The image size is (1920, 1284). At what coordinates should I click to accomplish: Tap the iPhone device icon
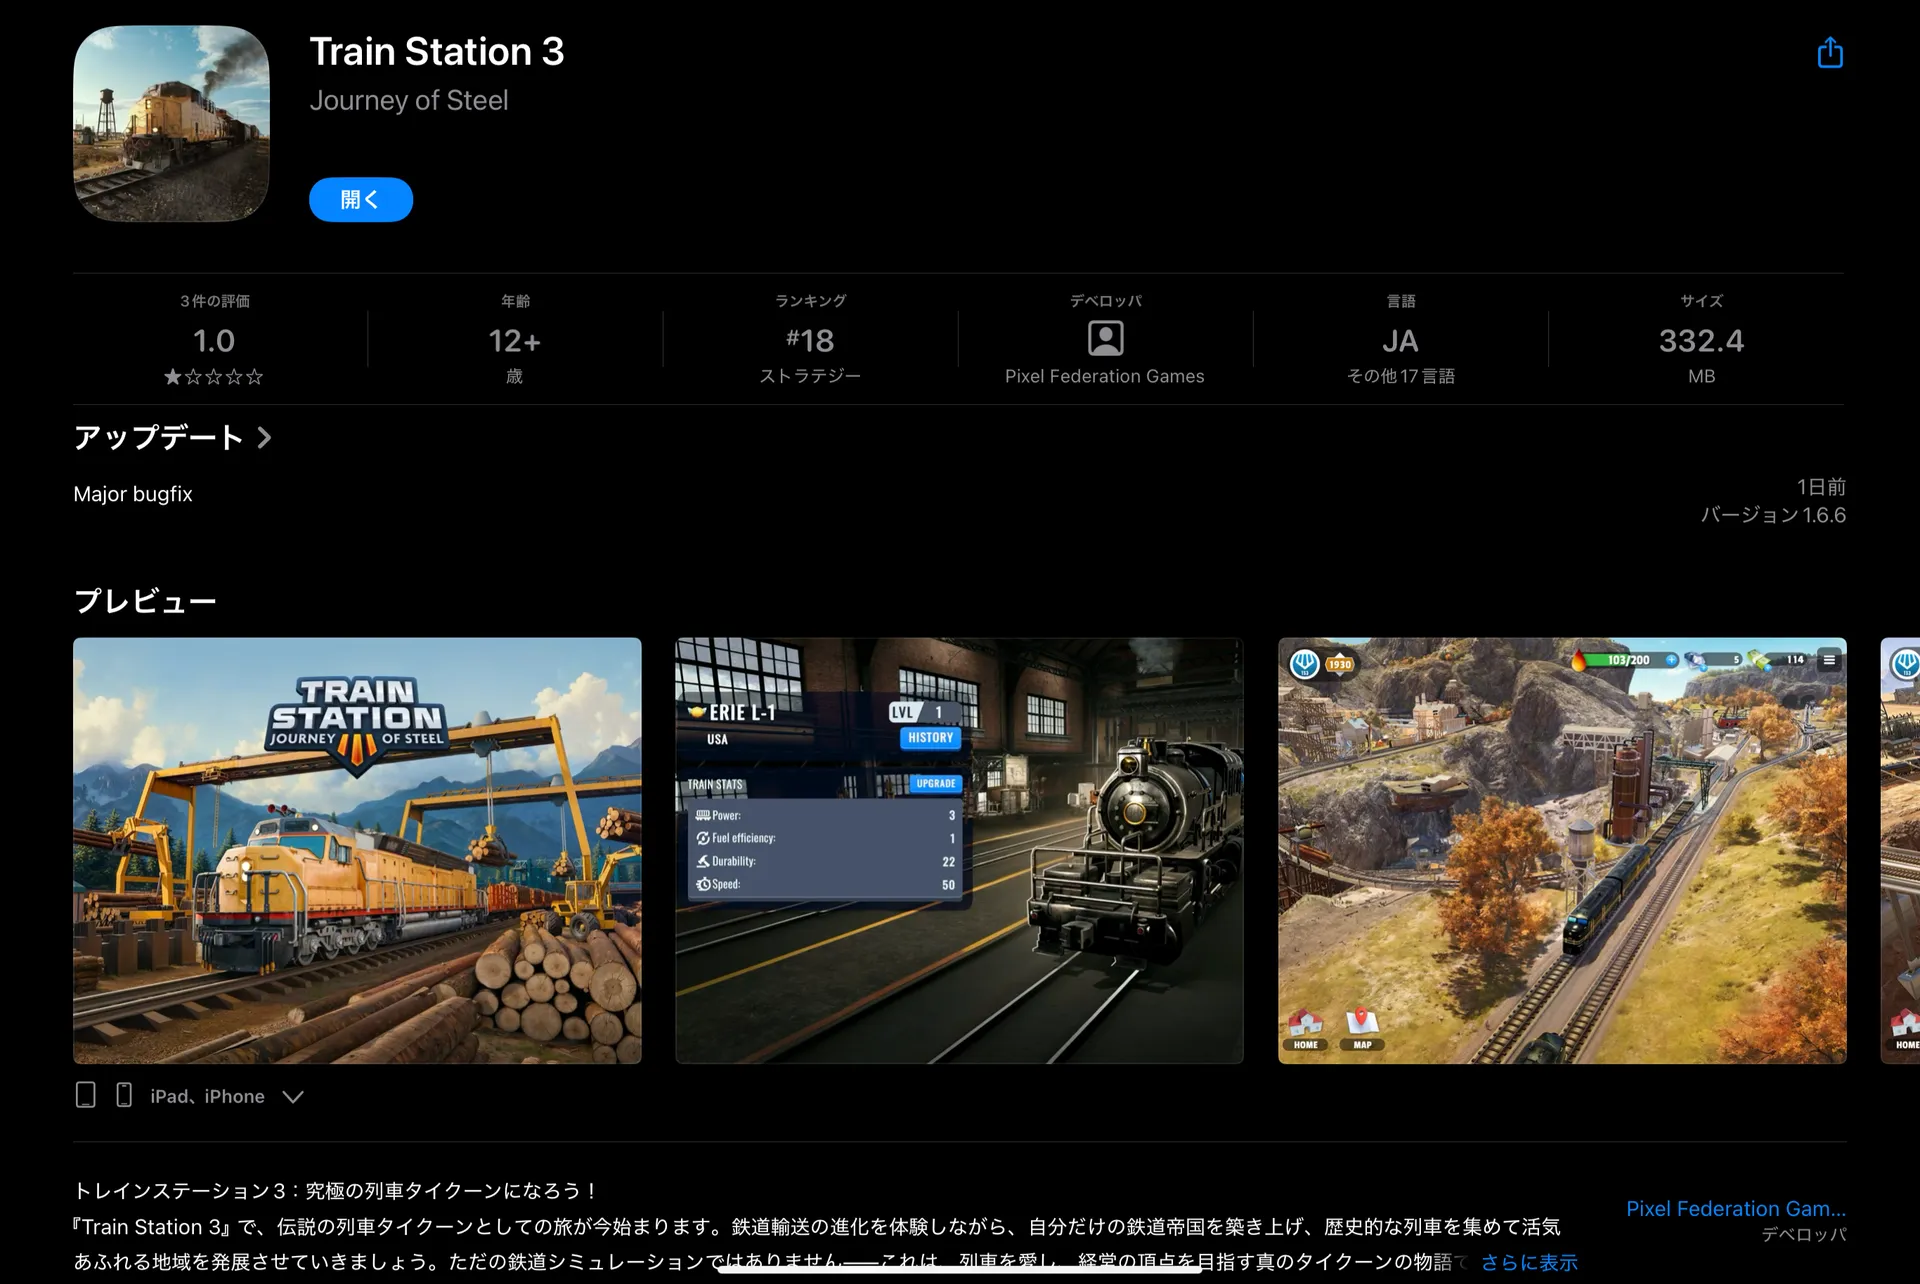124,1095
